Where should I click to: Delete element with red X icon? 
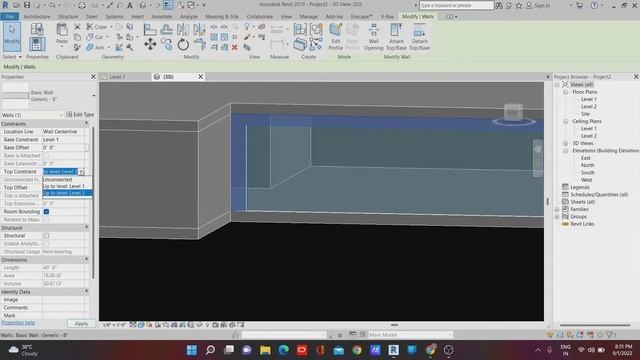point(235,47)
